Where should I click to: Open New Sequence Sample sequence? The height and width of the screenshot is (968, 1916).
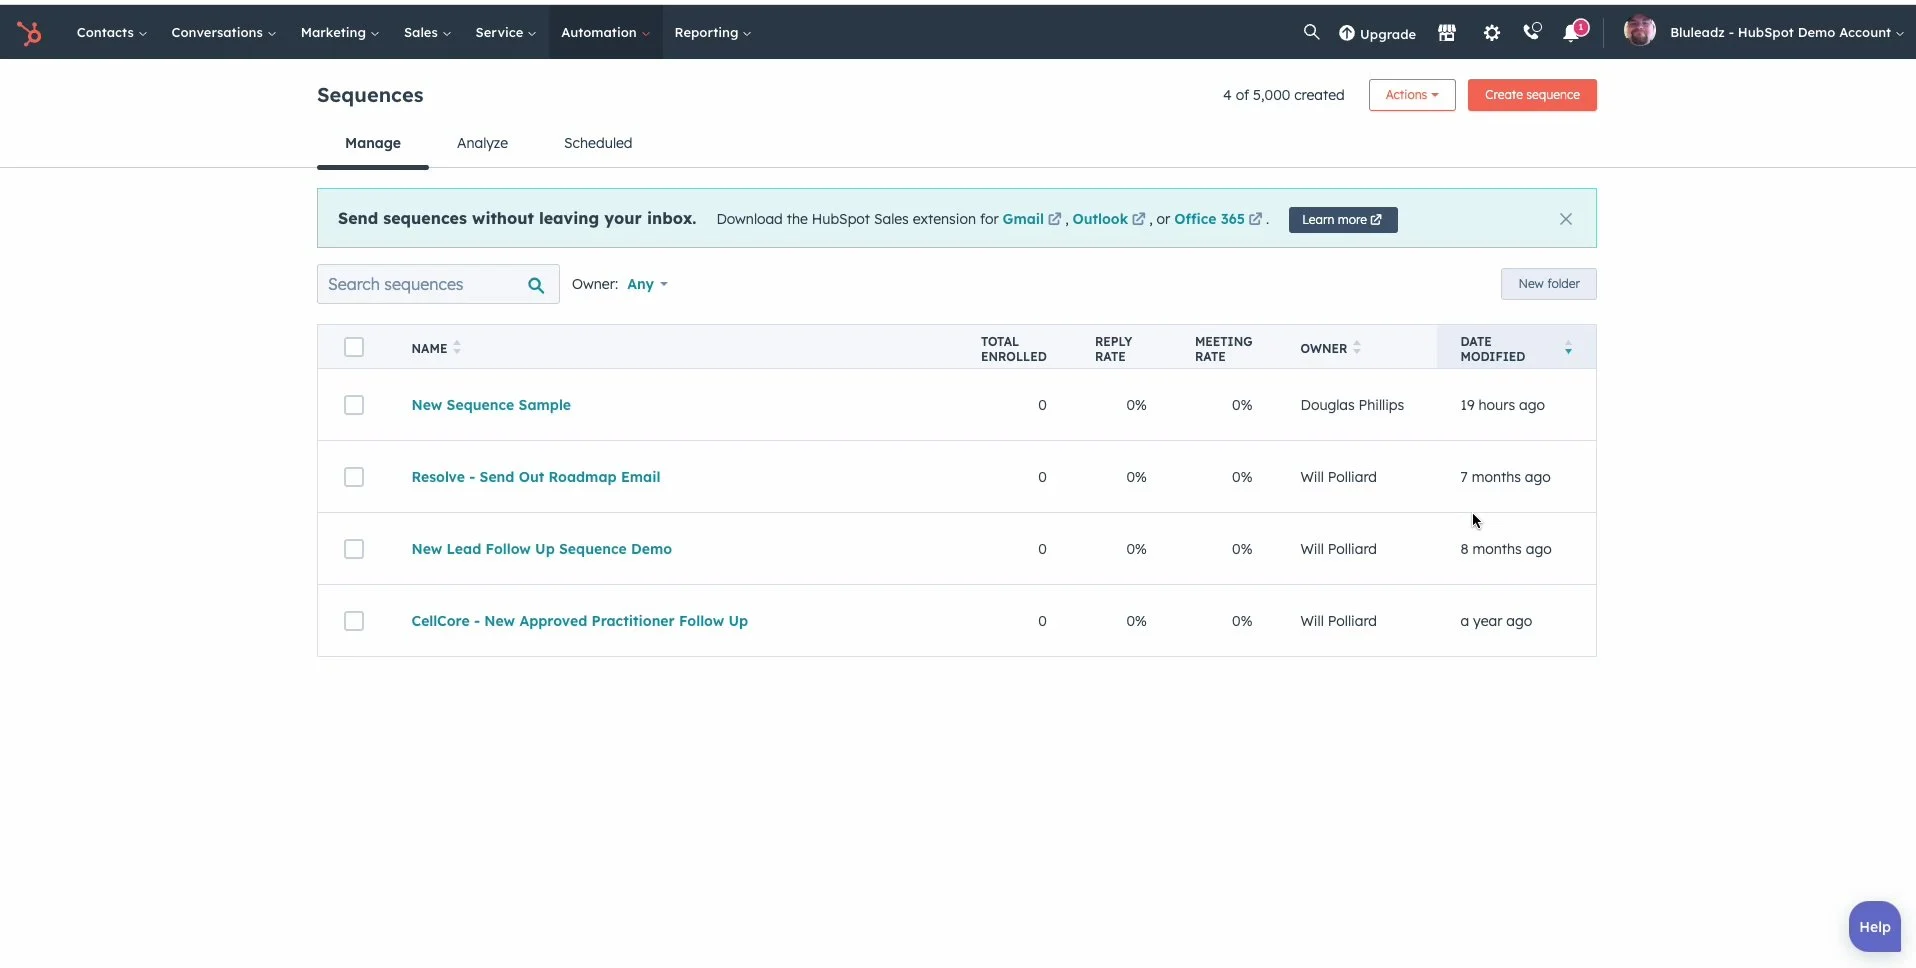[x=491, y=405]
